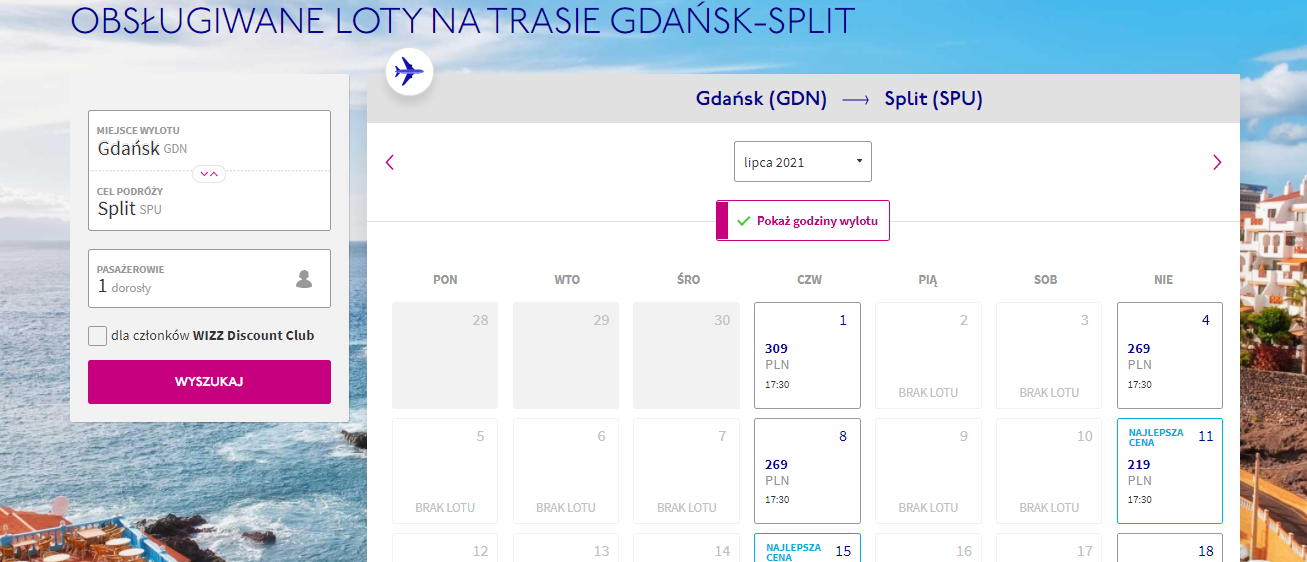The image size is (1307, 562).
Task: Select the July 18 calendar cell
Action: click(x=1169, y=548)
